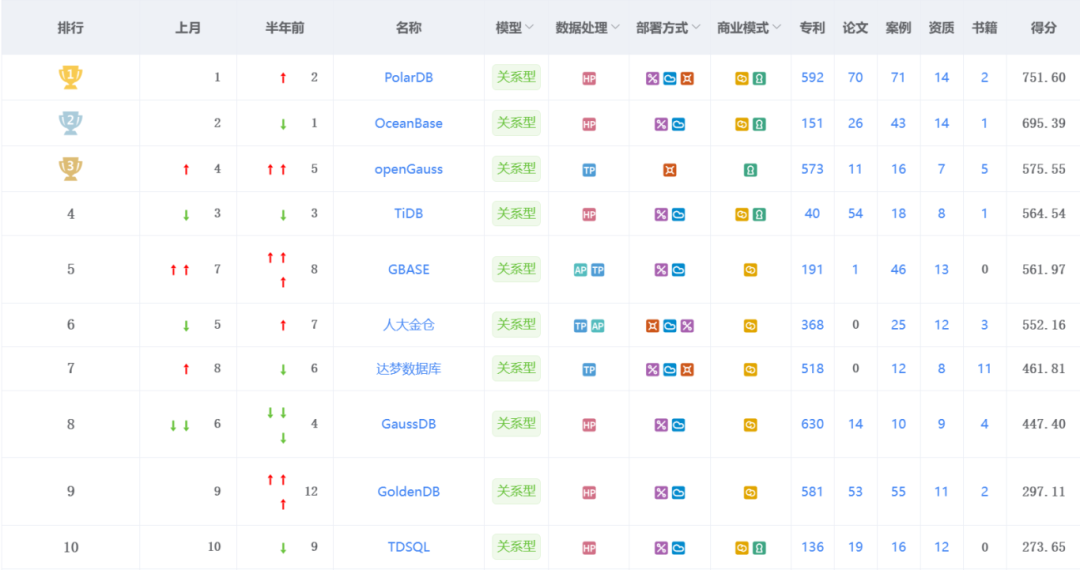Click the green business-model icon in TDSQL row

click(759, 548)
